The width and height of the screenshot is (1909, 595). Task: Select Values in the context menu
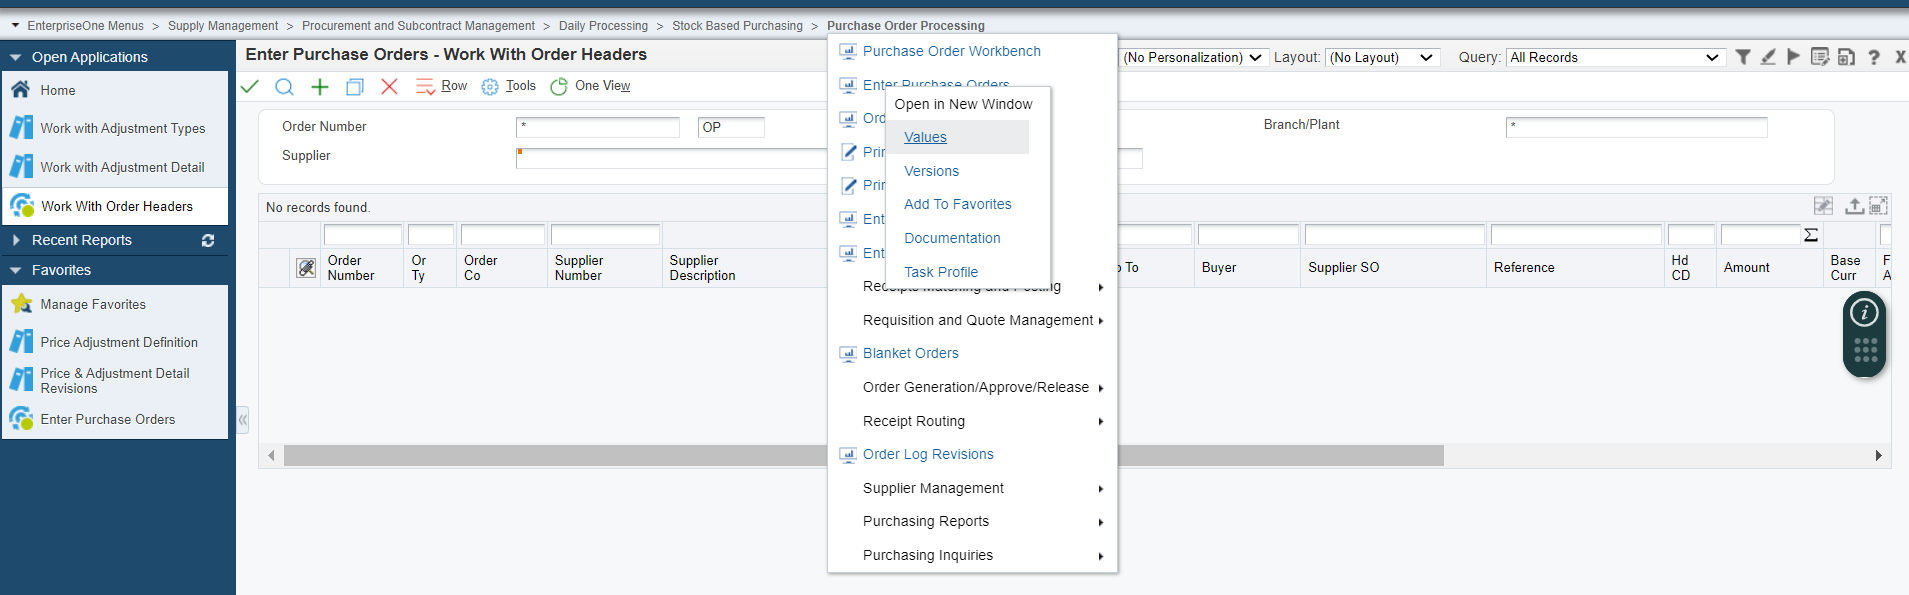pyautogui.click(x=925, y=137)
